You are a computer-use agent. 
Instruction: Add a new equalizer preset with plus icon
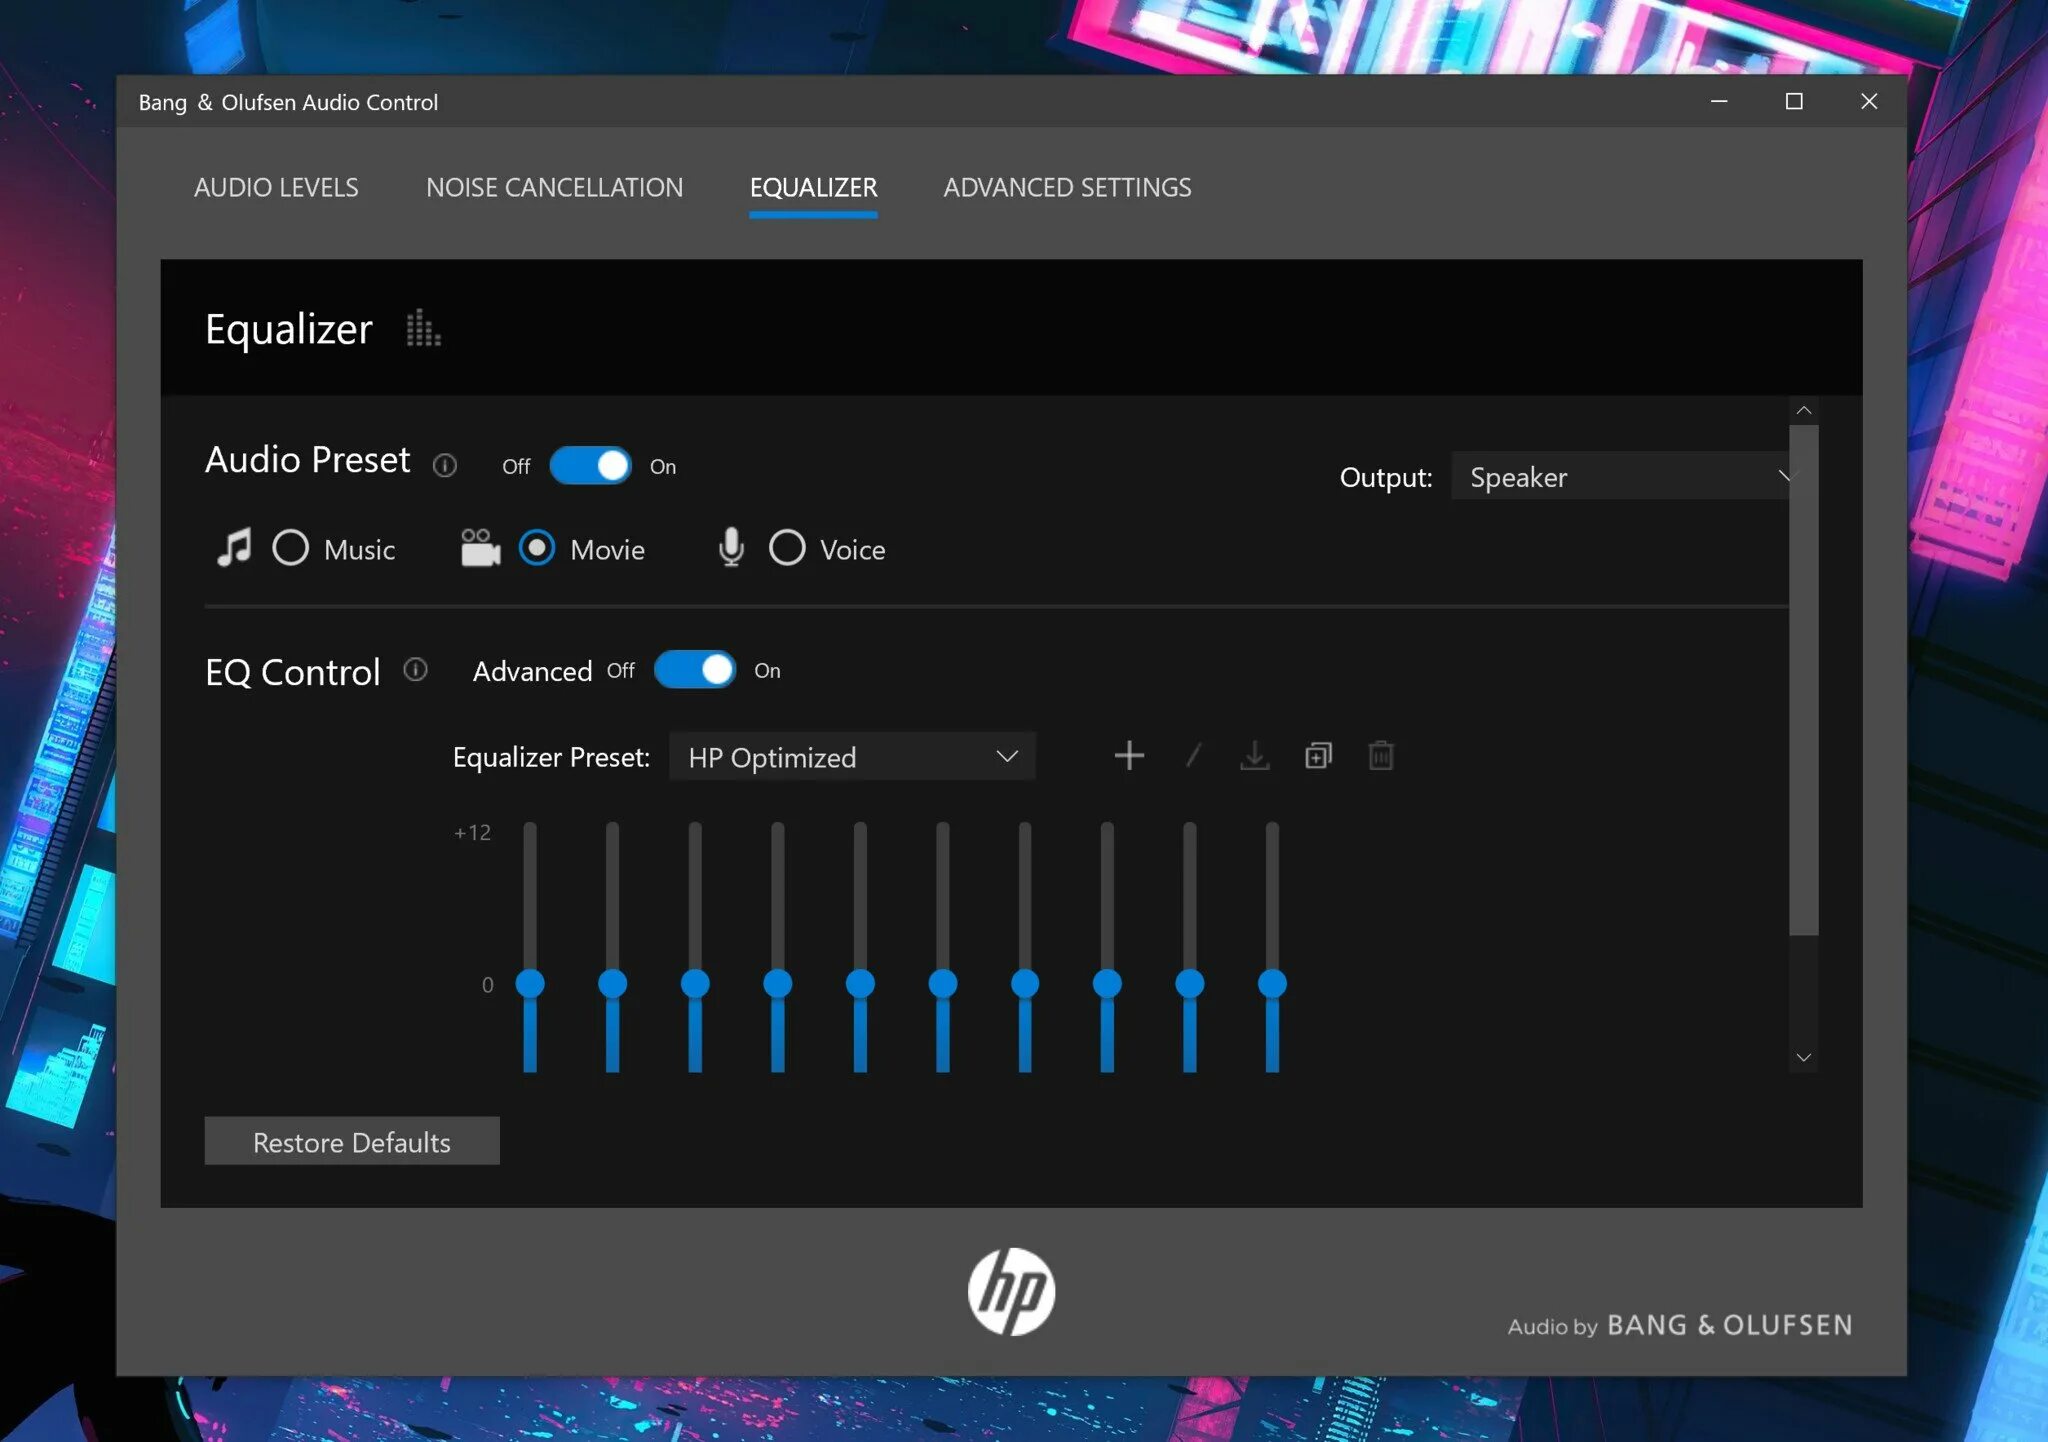(x=1129, y=755)
